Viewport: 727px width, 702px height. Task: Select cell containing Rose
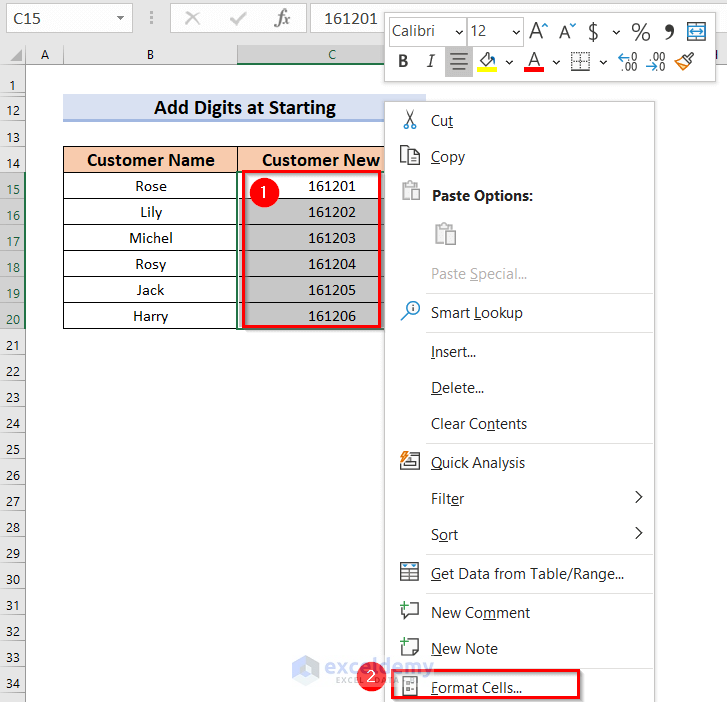click(150, 186)
